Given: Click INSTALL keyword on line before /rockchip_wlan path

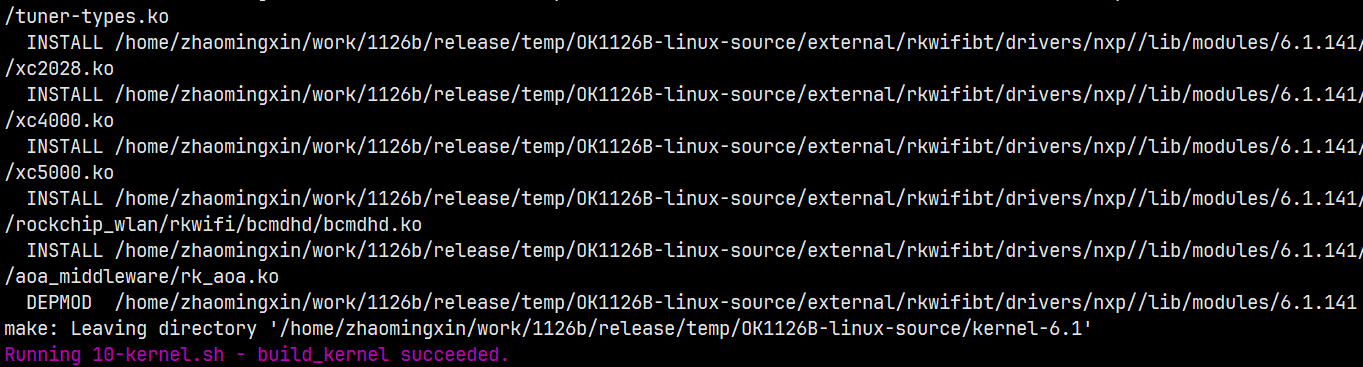Looking at the screenshot, I should coord(65,199).
